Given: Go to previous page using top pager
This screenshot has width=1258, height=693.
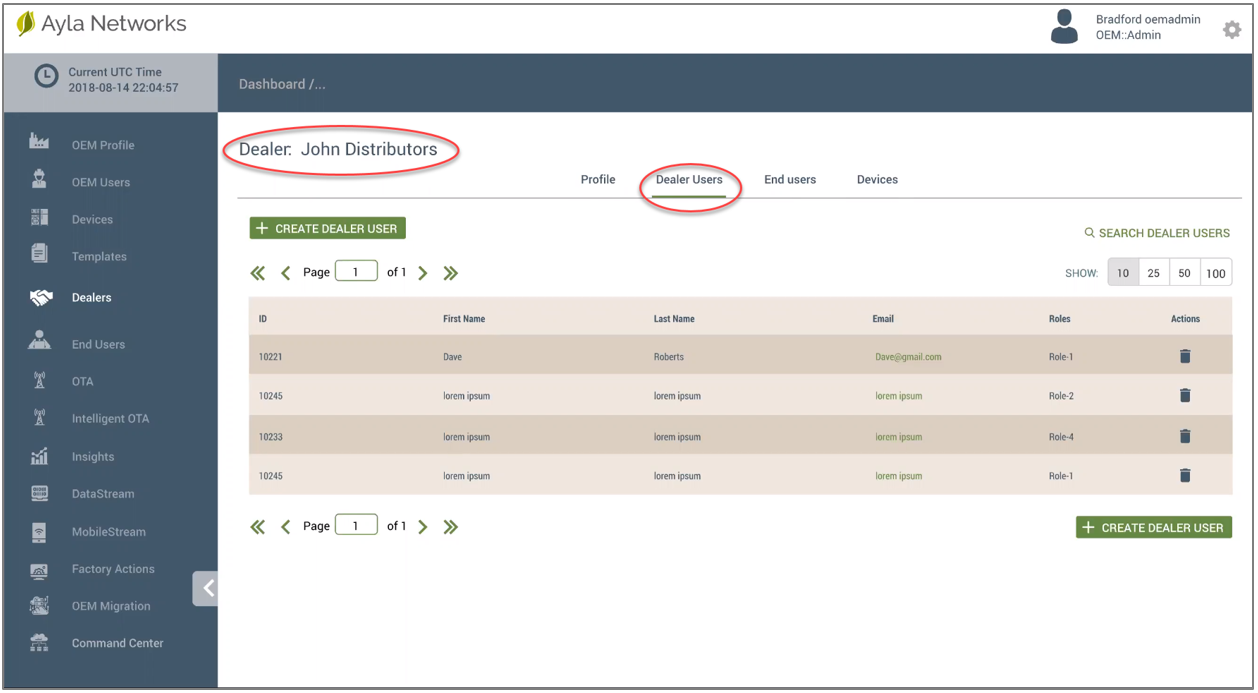Looking at the screenshot, I should (286, 273).
